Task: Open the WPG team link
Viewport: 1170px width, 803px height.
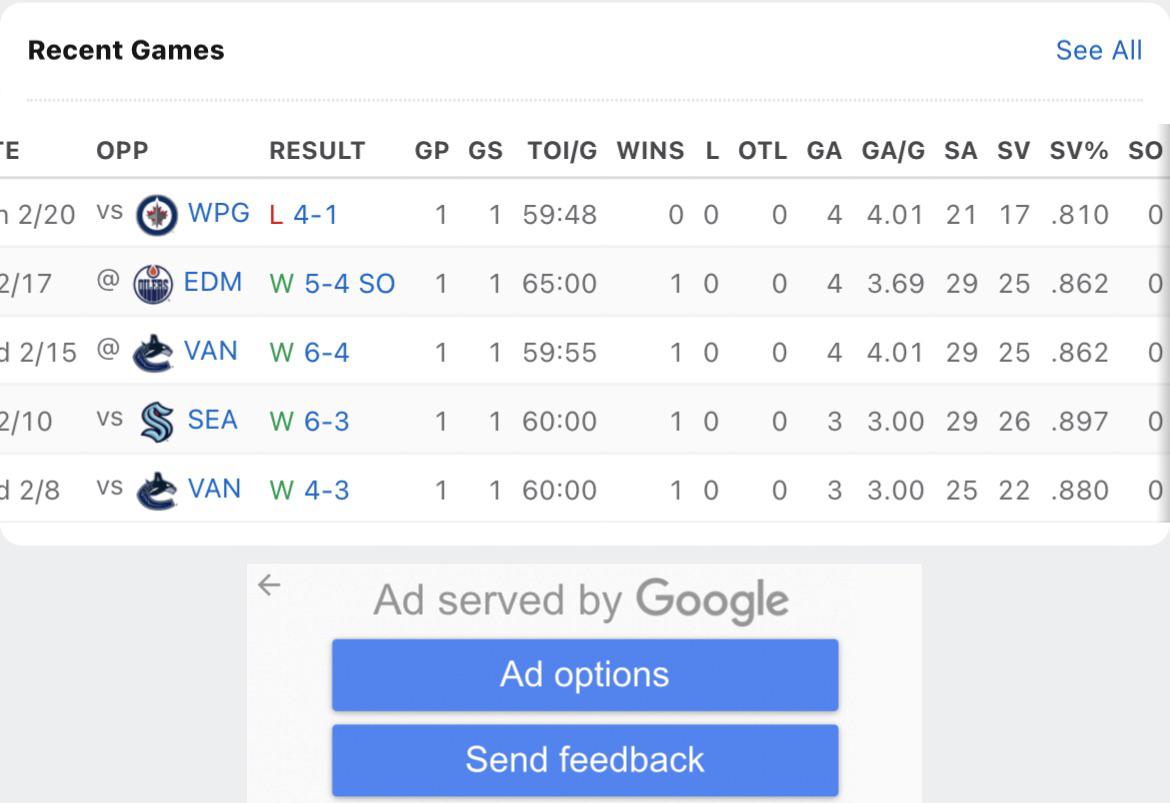Action: (x=218, y=214)
